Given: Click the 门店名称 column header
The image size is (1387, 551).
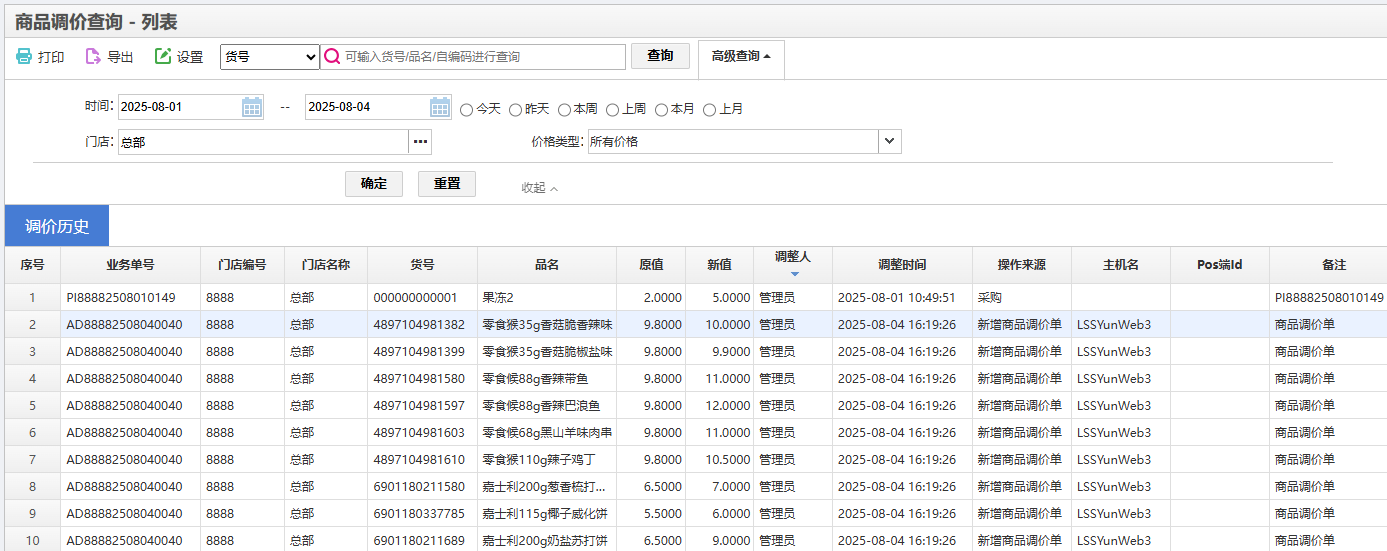Looking at the screenshot, I should 326,265.
